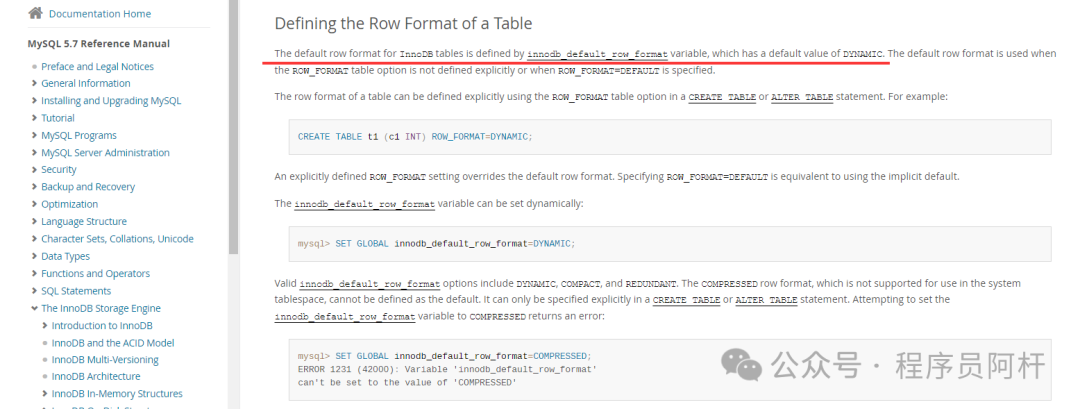Expand the Installing and Upgrading MySQL section
The width and height of the screenshot is (1080, 409).
point(35,101)
